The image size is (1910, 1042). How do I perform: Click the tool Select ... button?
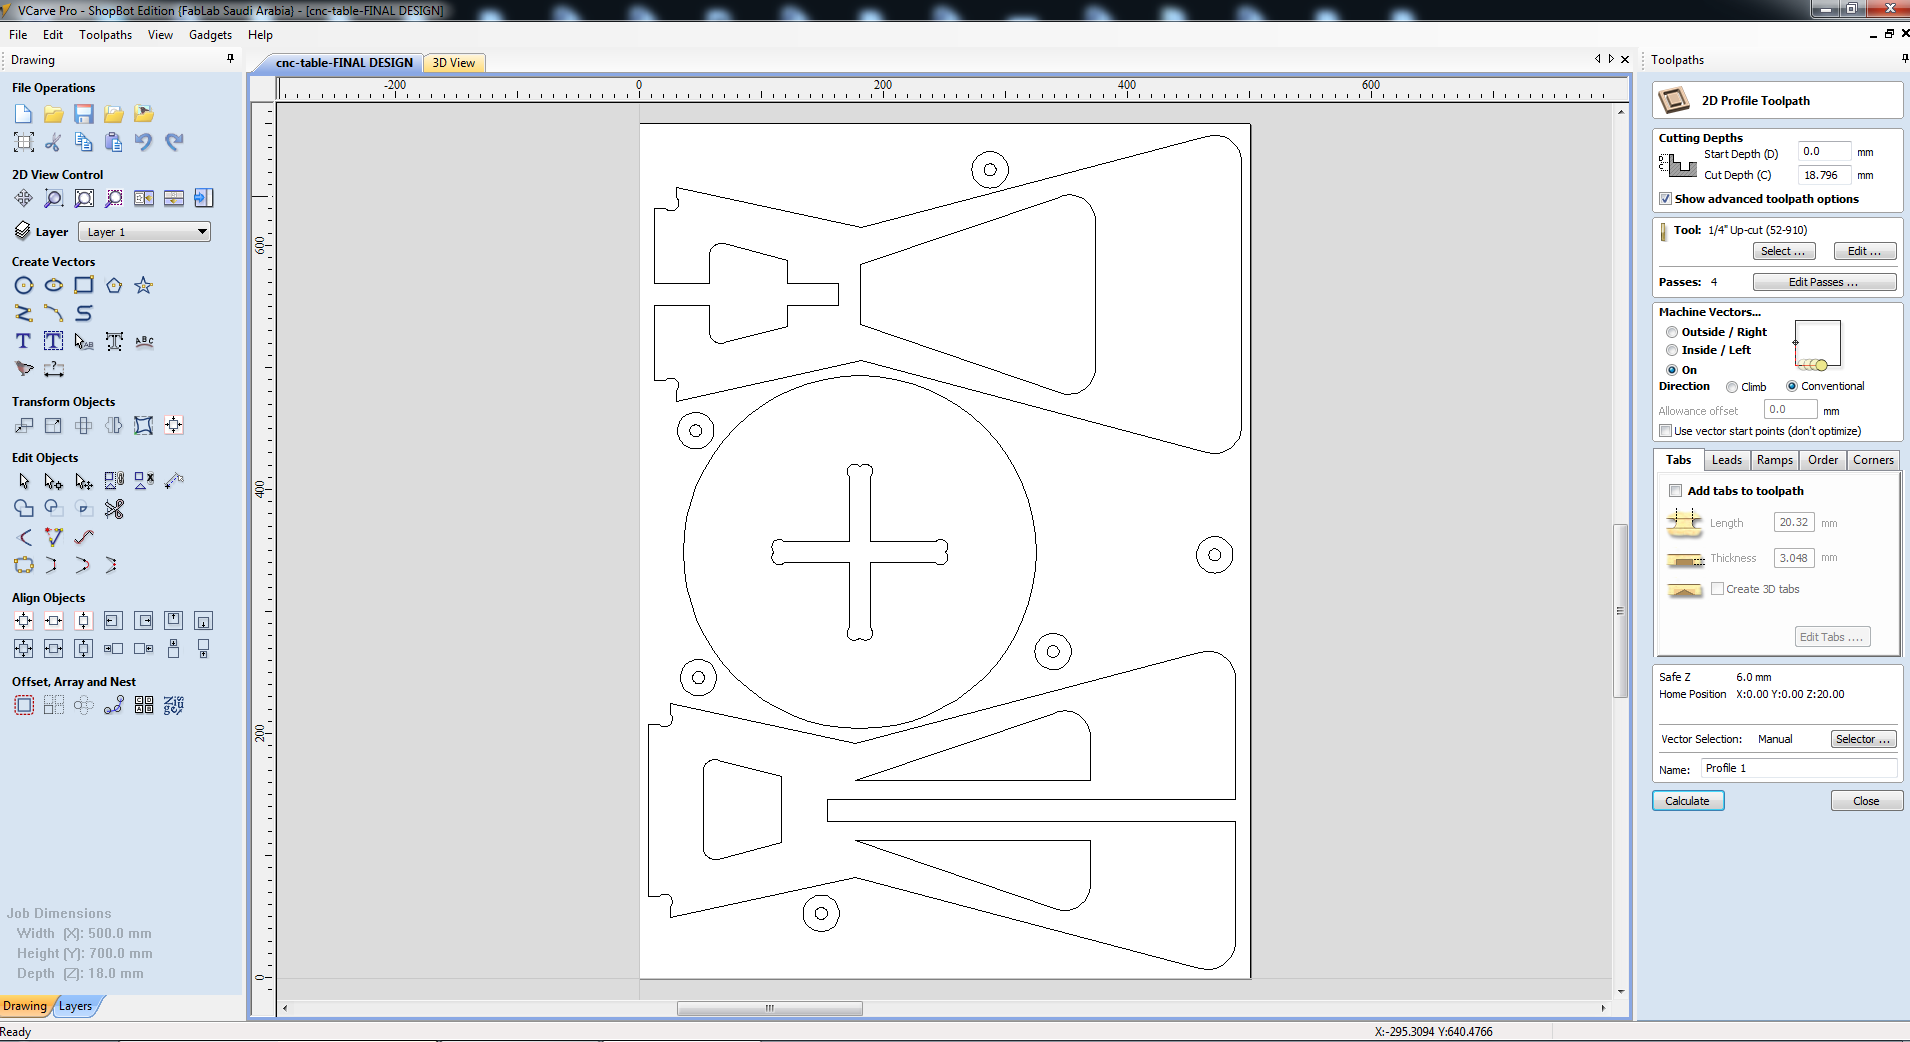[1784, 251]
